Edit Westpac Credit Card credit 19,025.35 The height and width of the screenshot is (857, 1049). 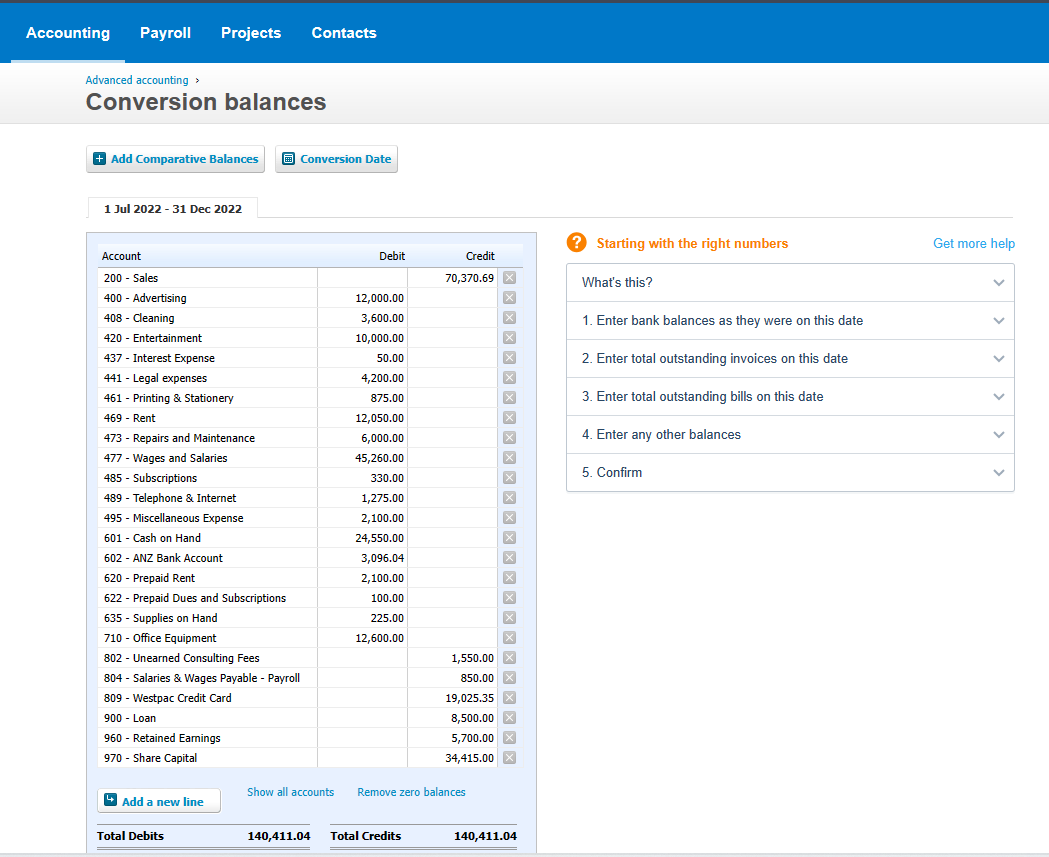[452, 698]
